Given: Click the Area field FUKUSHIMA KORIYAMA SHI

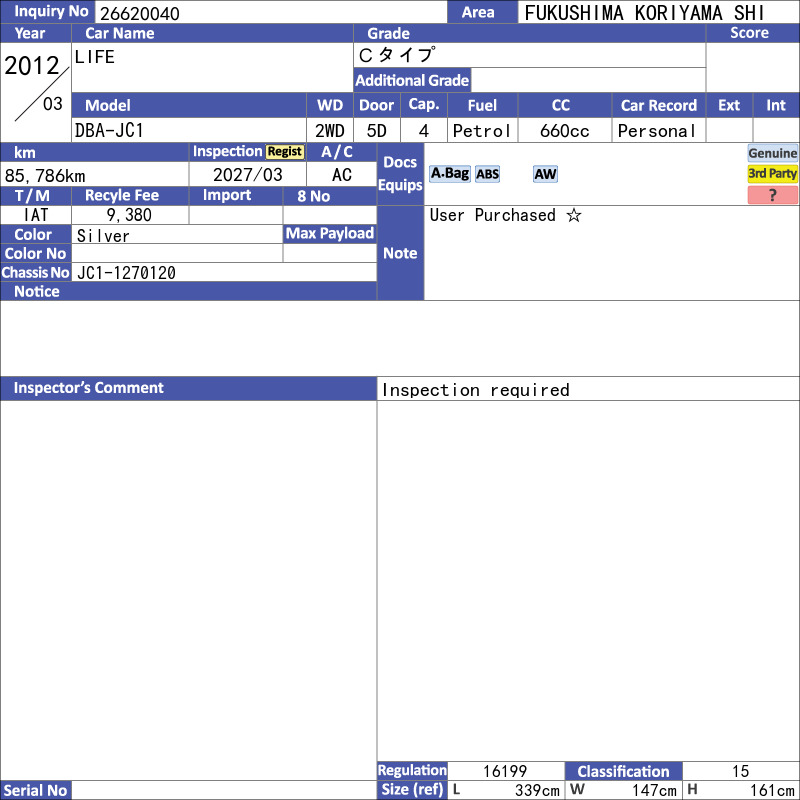Looking at the screenshot, I should 644,13.
